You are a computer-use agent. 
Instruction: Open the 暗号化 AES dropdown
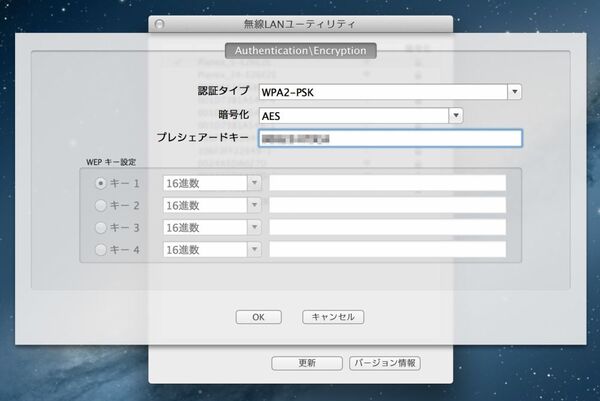click(361, 116)
